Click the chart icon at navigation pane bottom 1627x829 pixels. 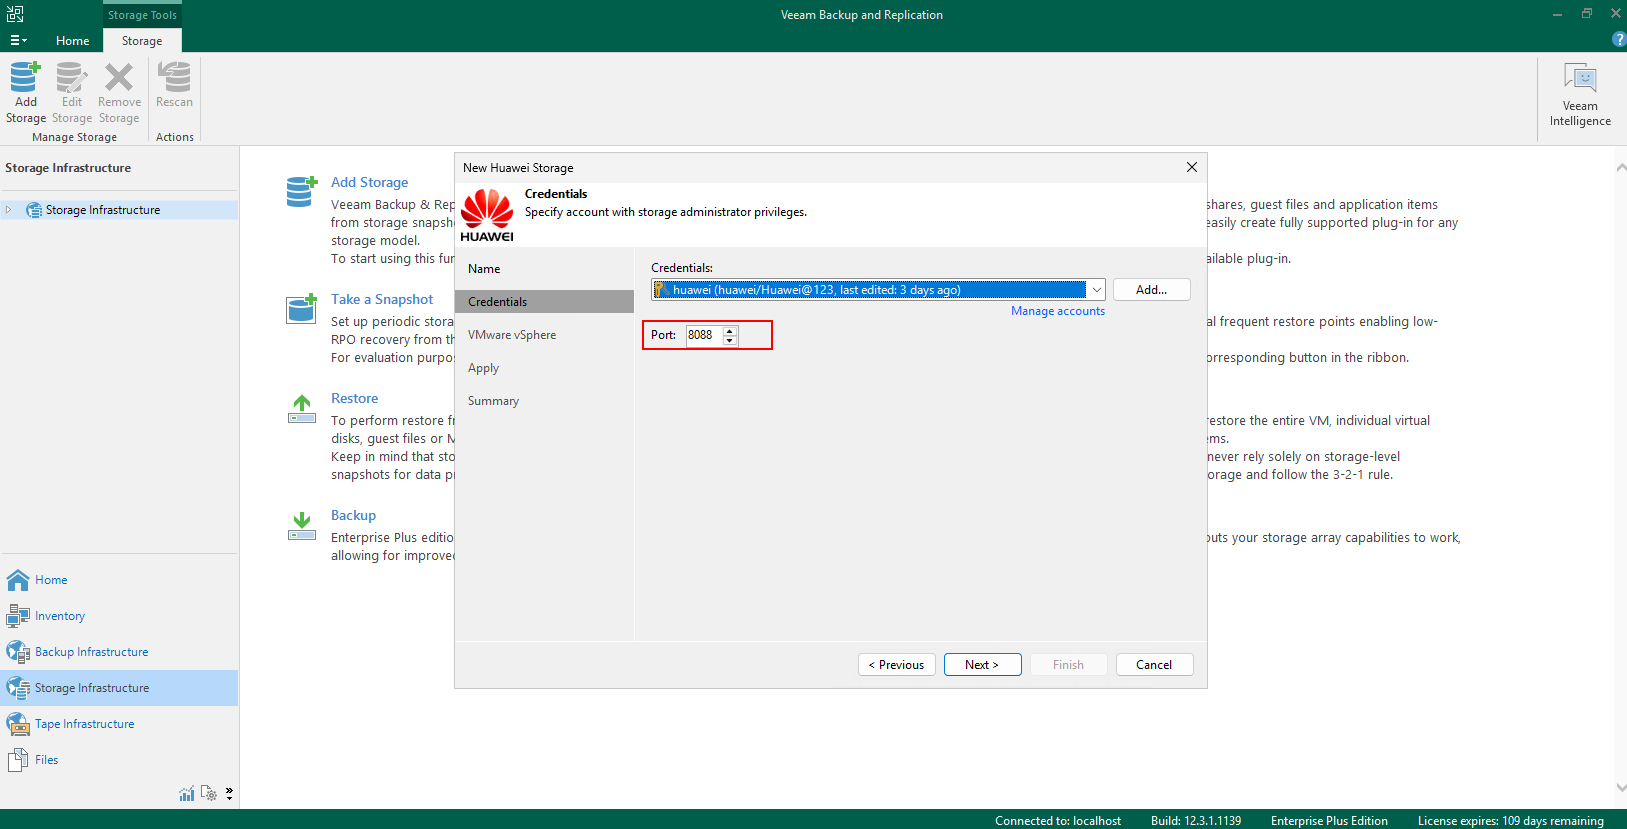[187, 794]
